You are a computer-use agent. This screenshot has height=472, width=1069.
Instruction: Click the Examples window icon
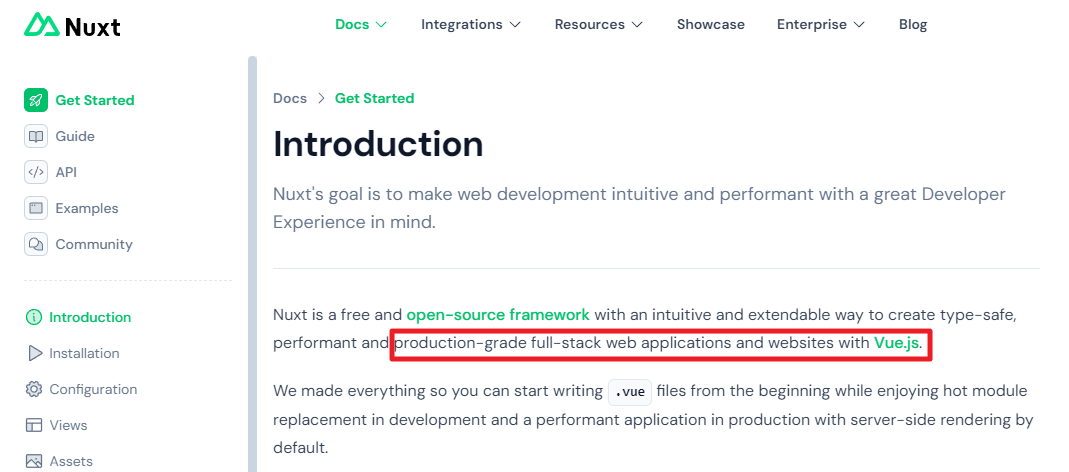(x=35, y=208)
